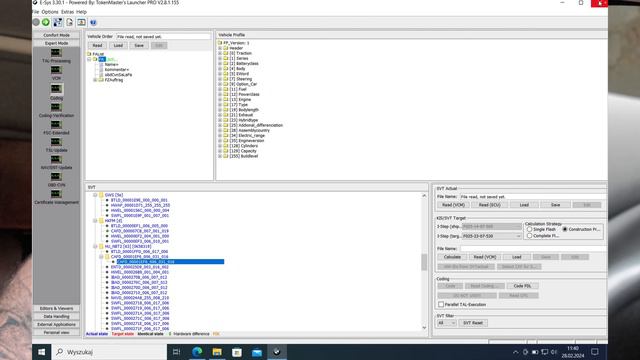
Task: Click Read button for Vehicle Order
Action: click(97, 45)
